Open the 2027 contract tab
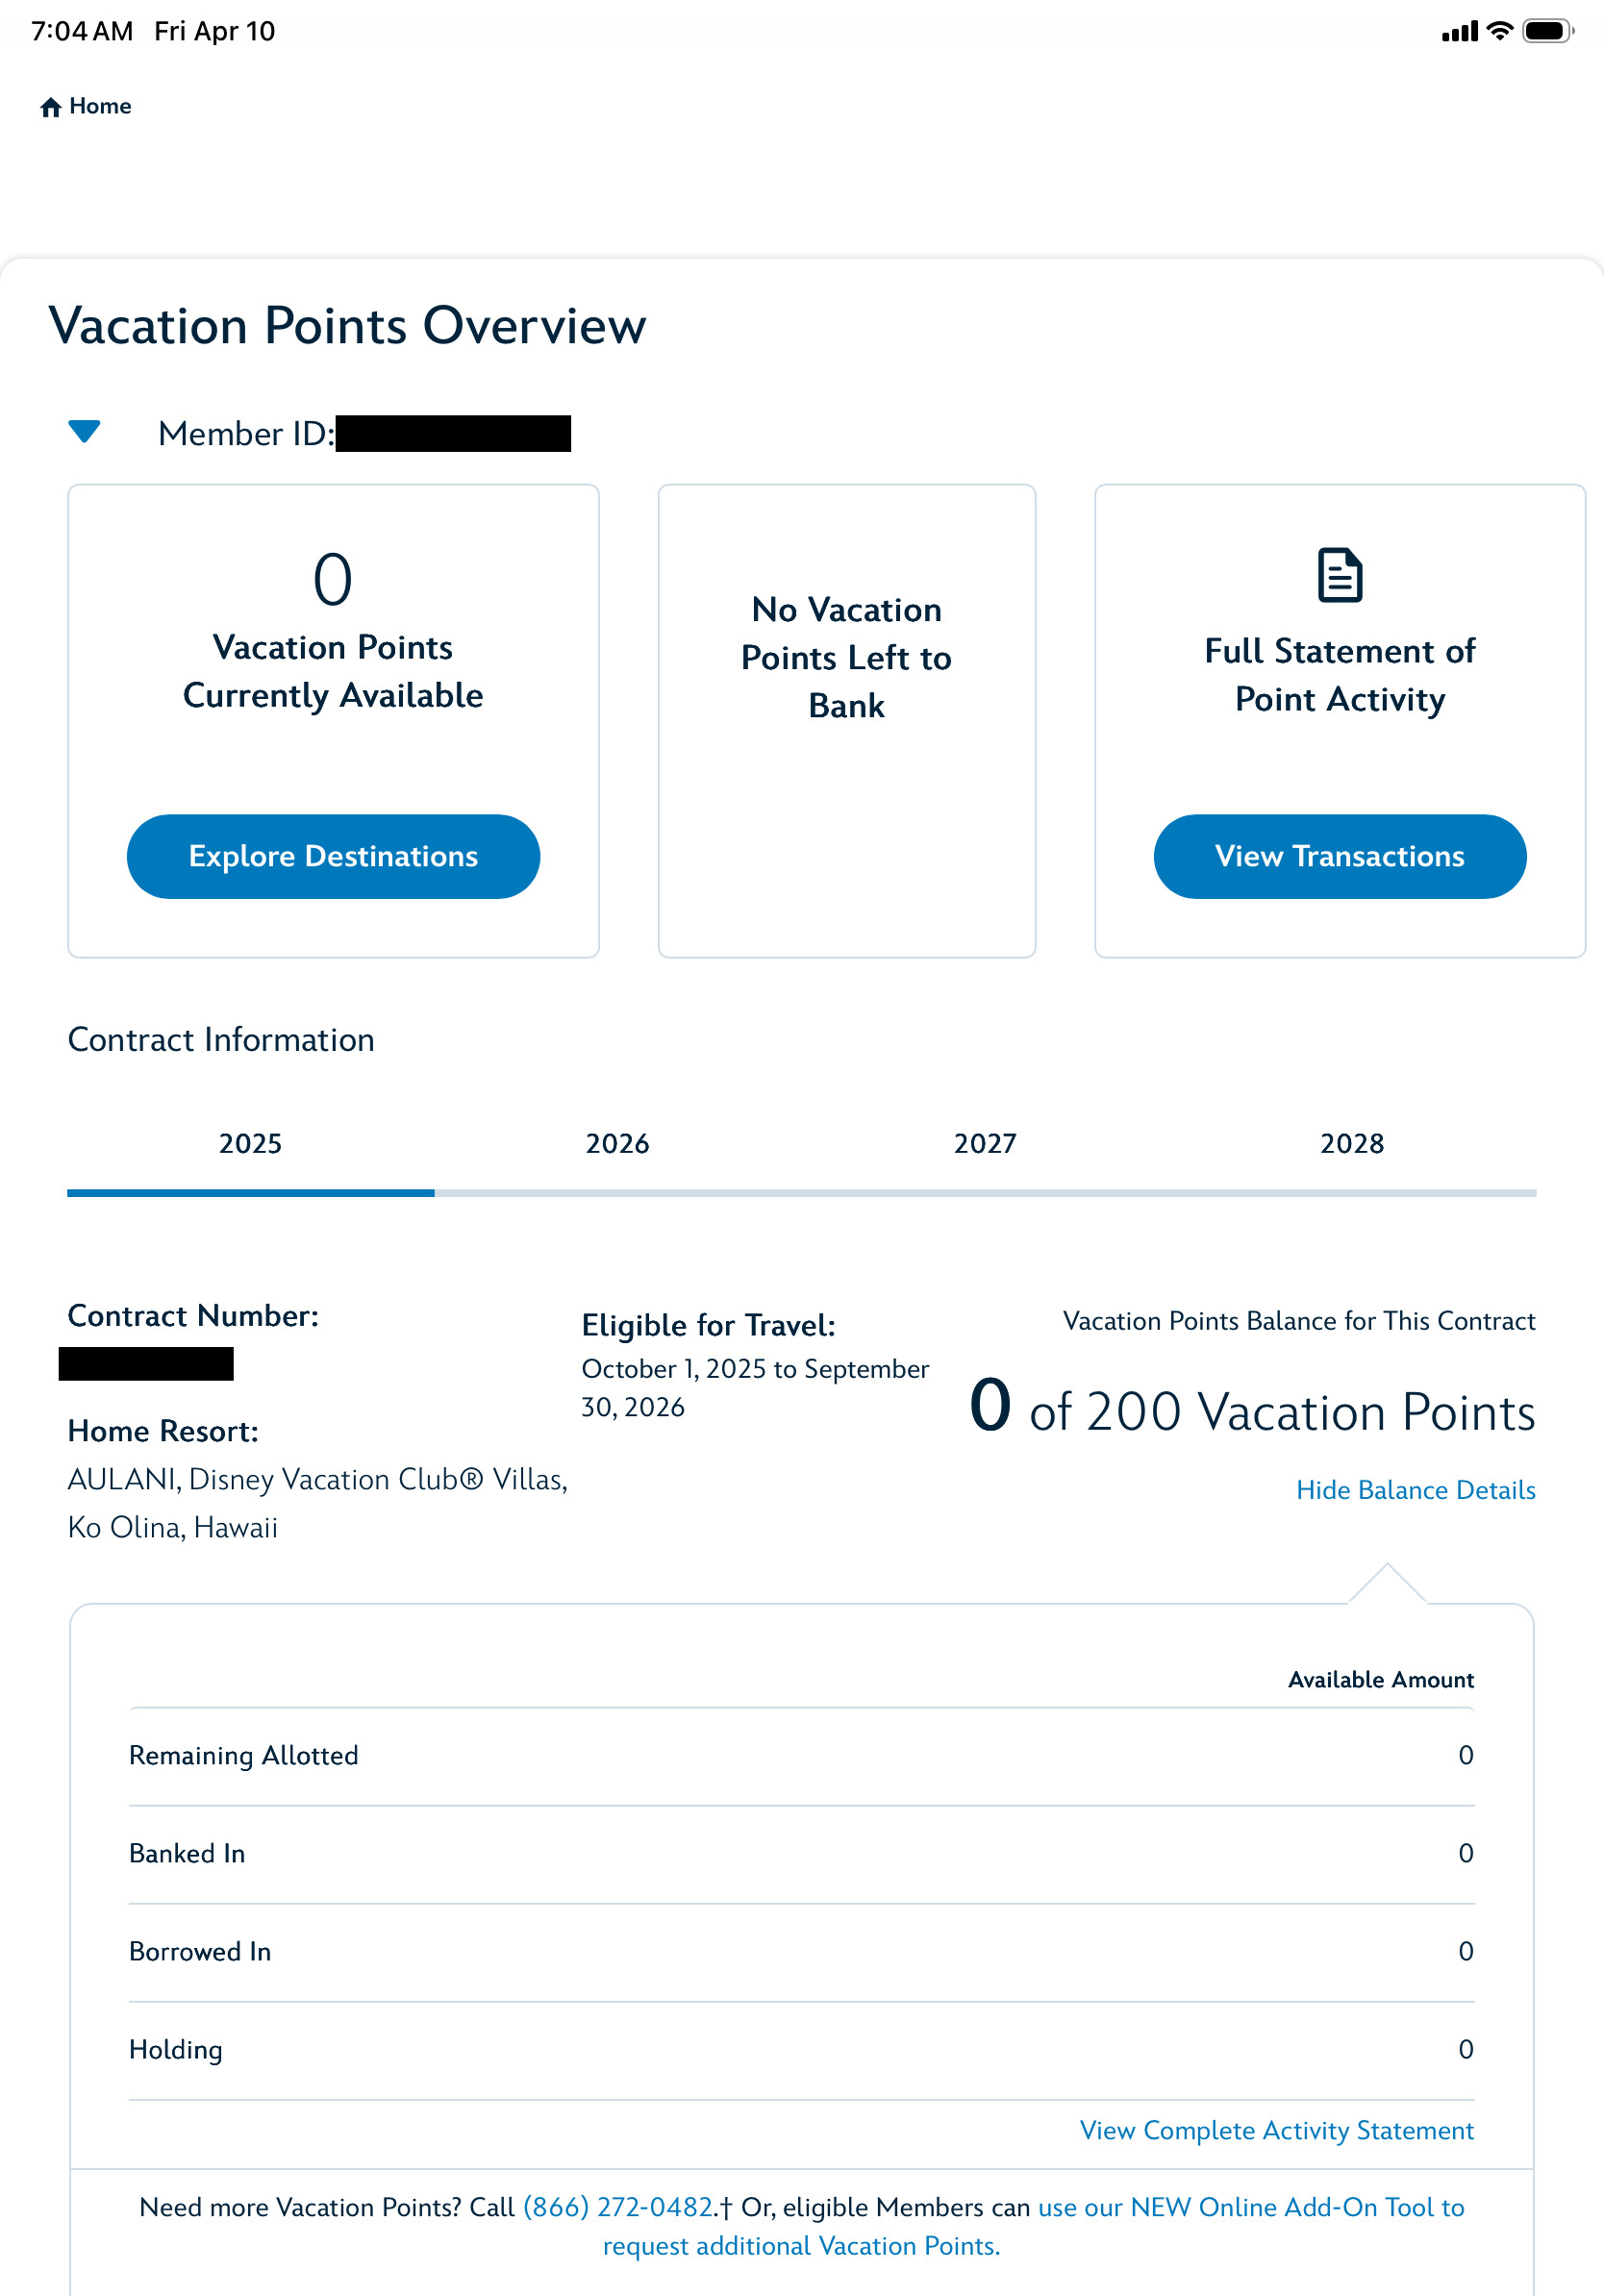Viewport: 1604px width, 2296px height. coord(985,1143)
